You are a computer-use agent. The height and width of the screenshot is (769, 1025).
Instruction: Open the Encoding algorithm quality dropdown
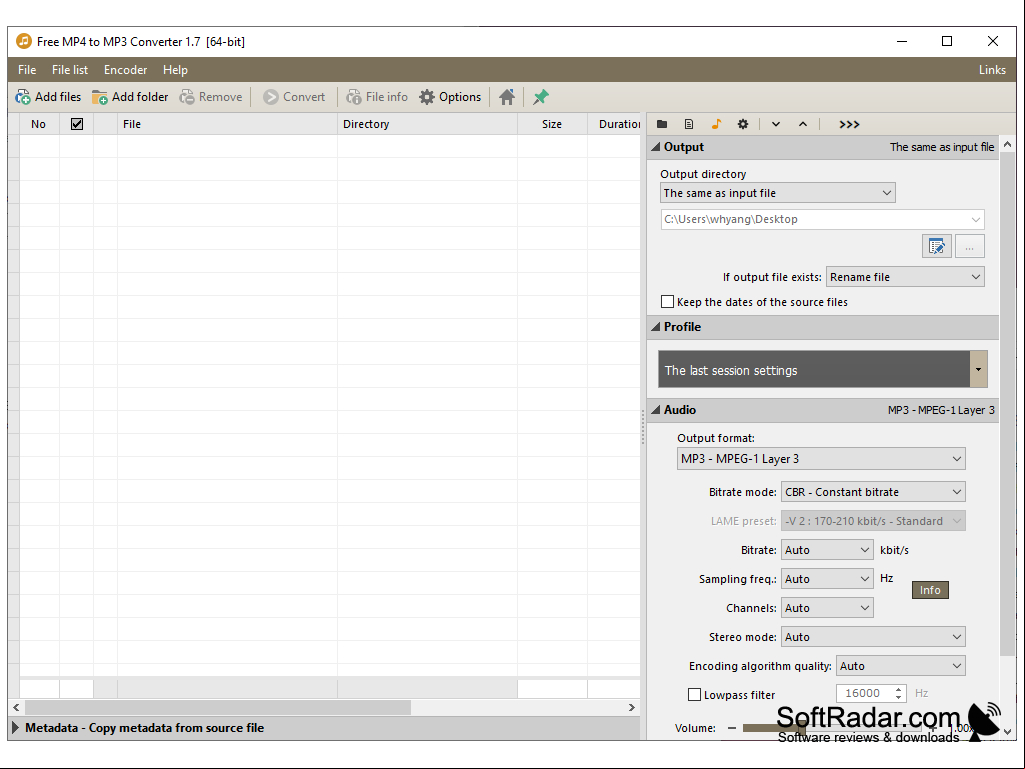pos(901,666)
